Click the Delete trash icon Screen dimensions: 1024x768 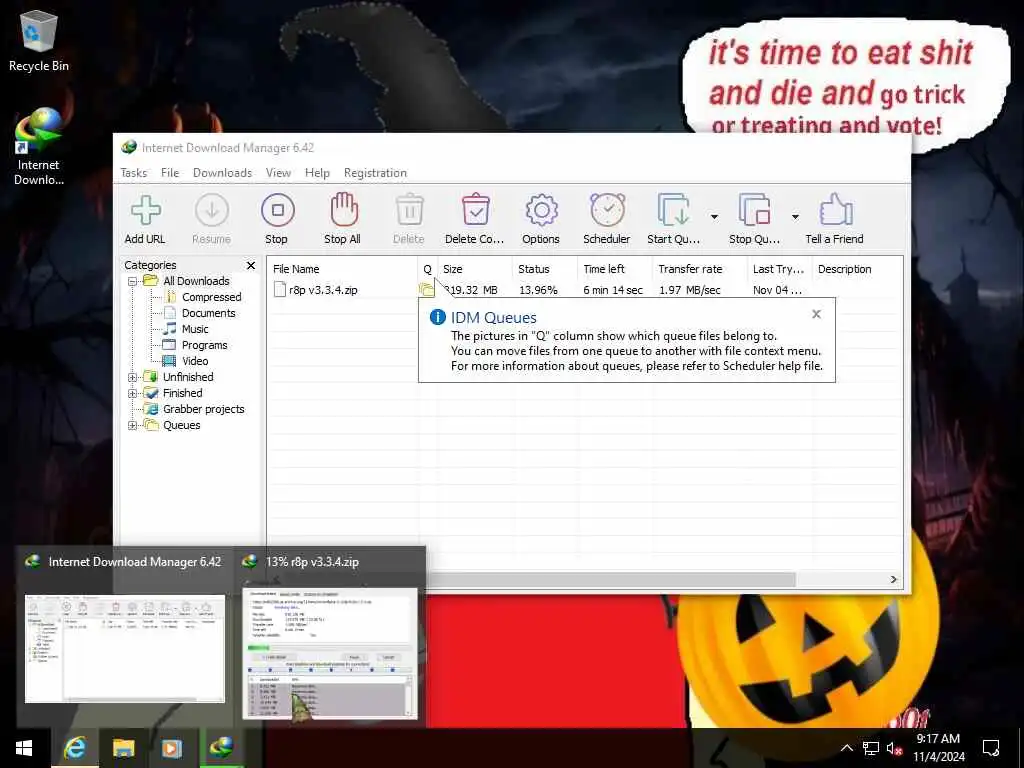[x=409, y=210]
